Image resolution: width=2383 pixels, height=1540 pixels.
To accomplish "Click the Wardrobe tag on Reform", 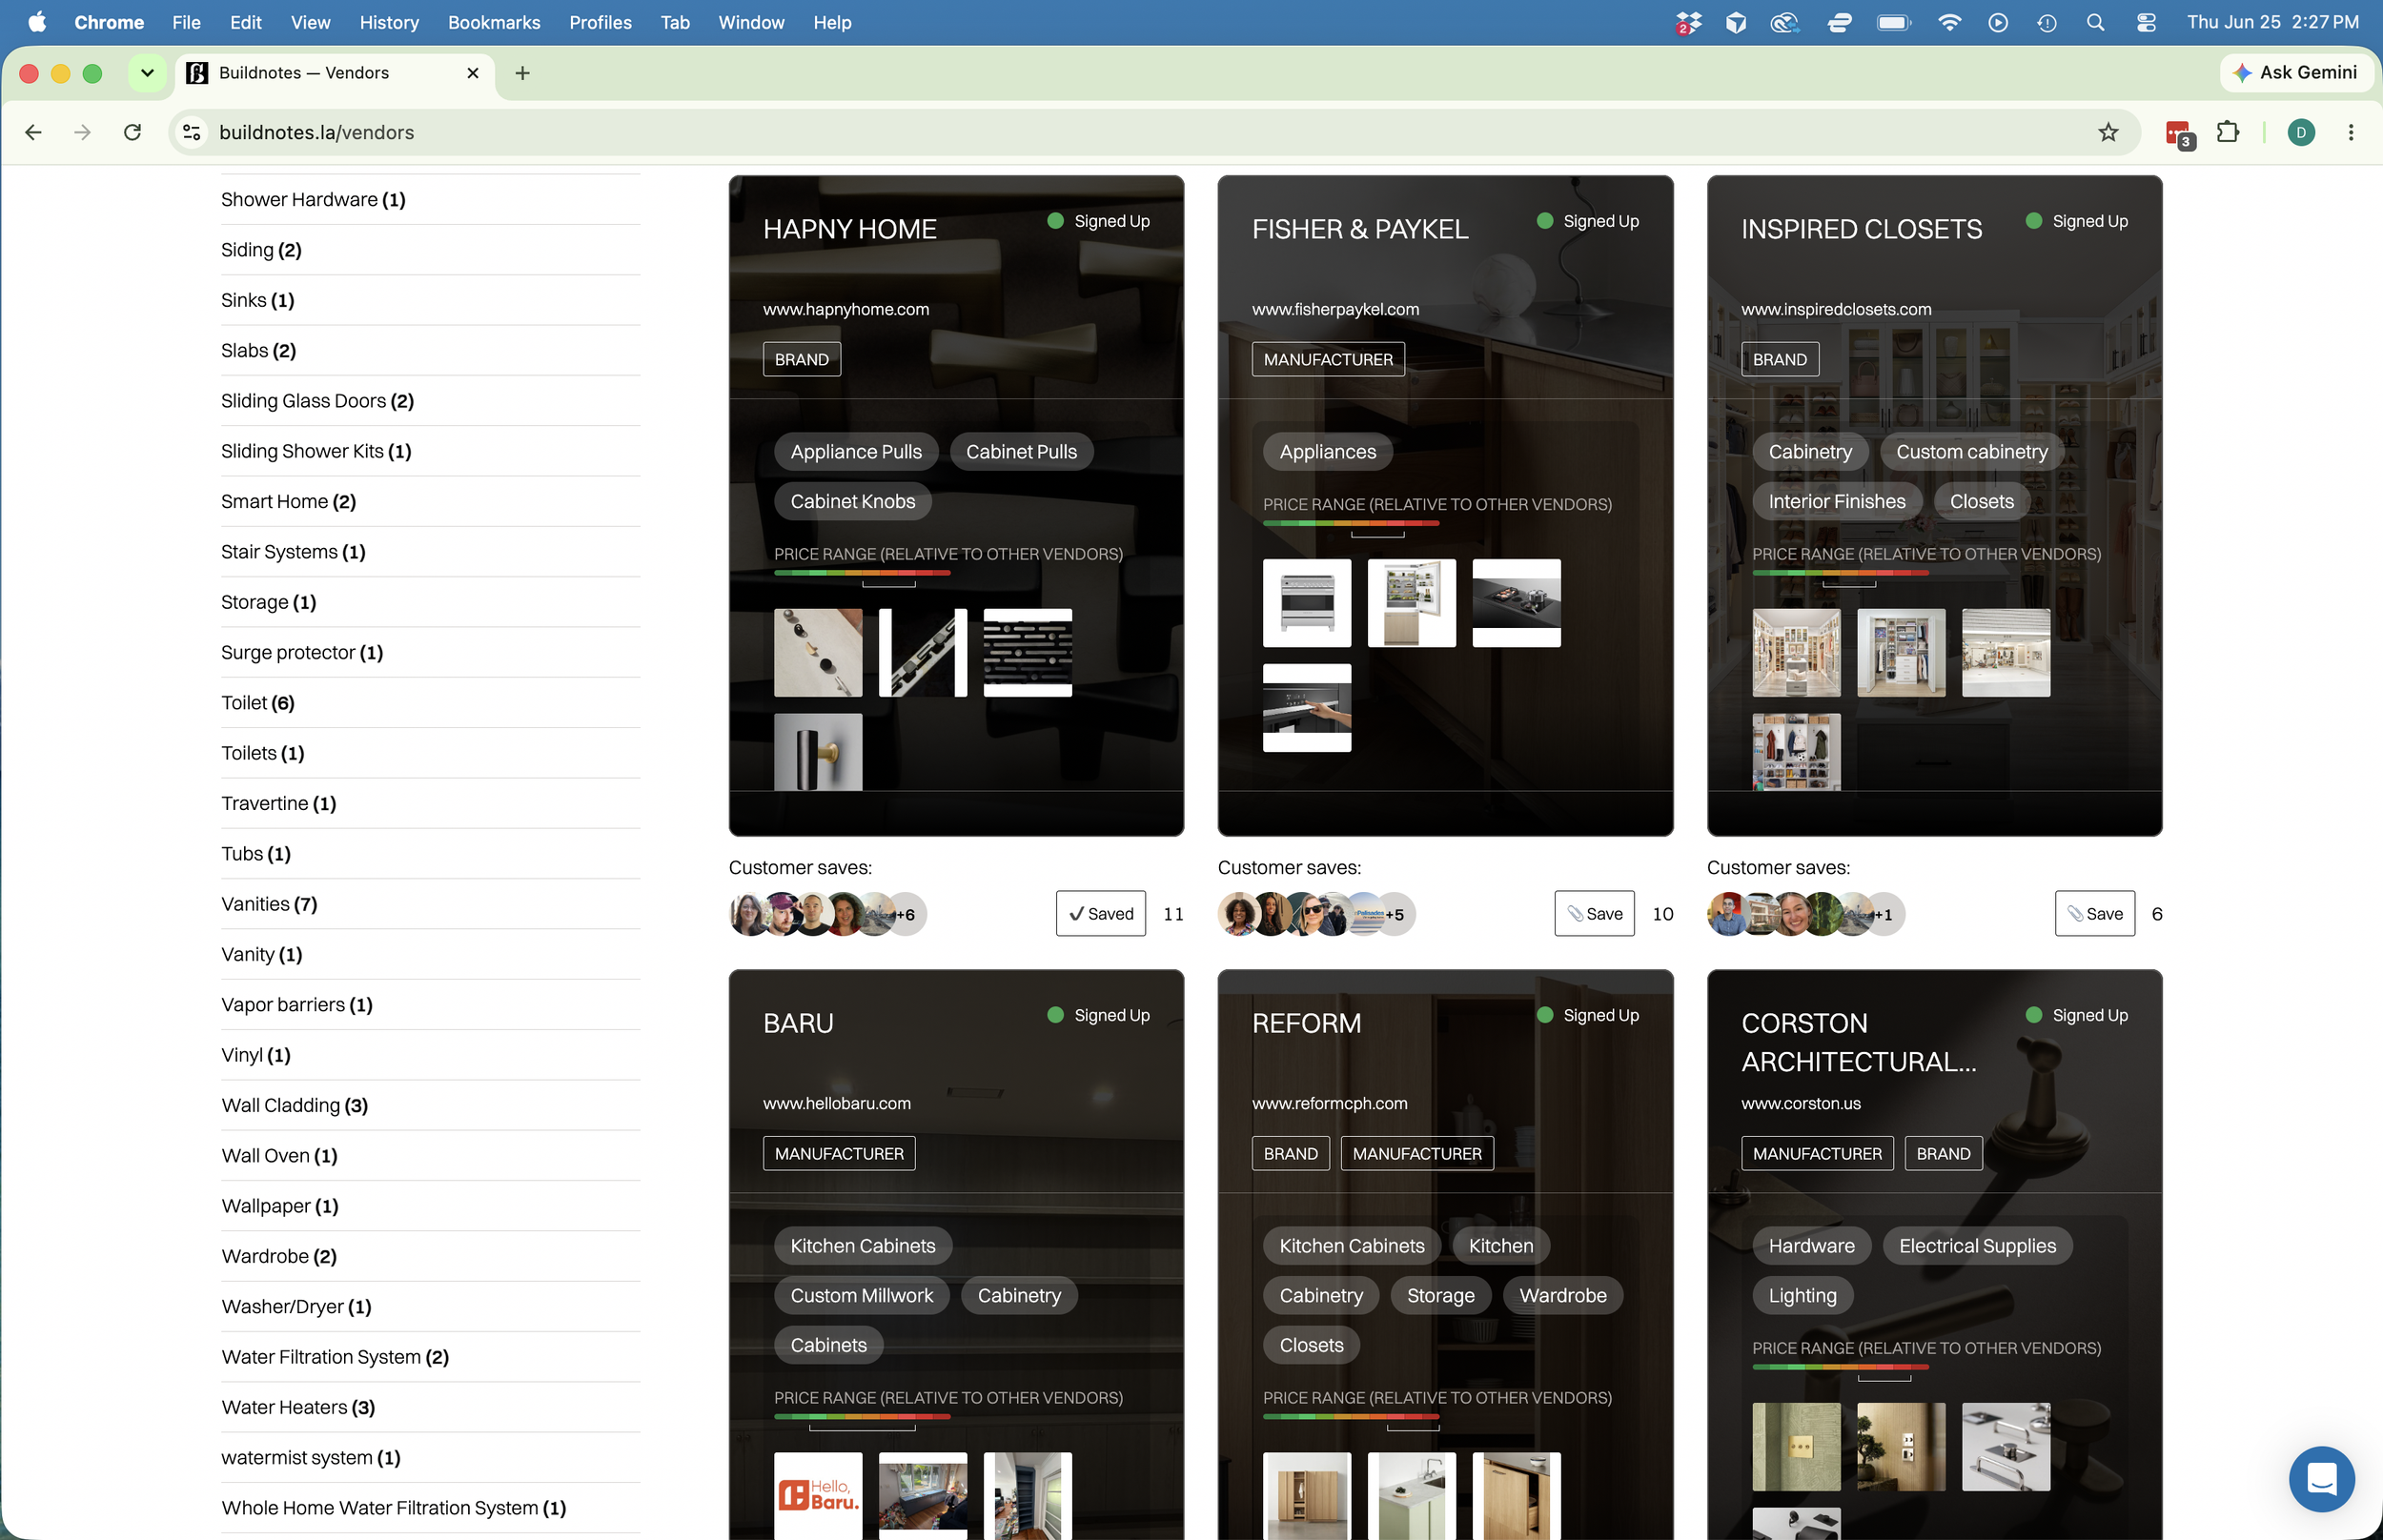I will (1562, 1295).
